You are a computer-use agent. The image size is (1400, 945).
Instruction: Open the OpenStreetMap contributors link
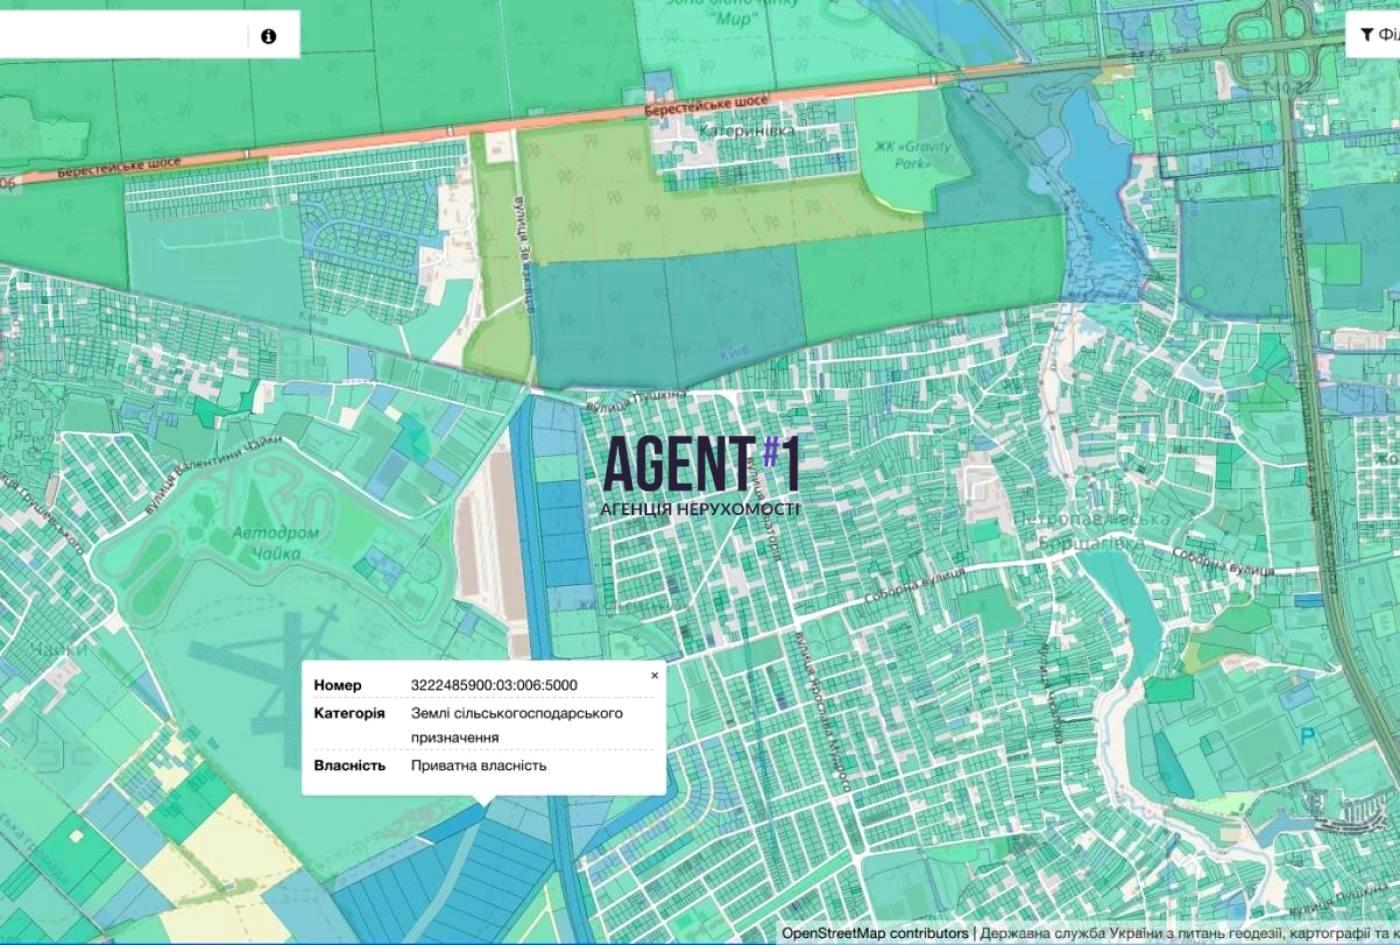coord(874,934)
